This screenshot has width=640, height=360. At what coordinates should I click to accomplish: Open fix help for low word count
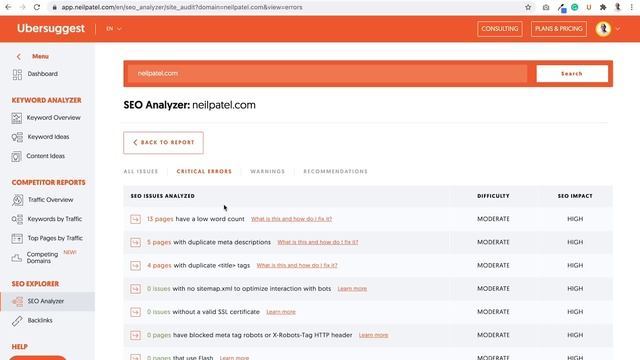coord(291,219)
